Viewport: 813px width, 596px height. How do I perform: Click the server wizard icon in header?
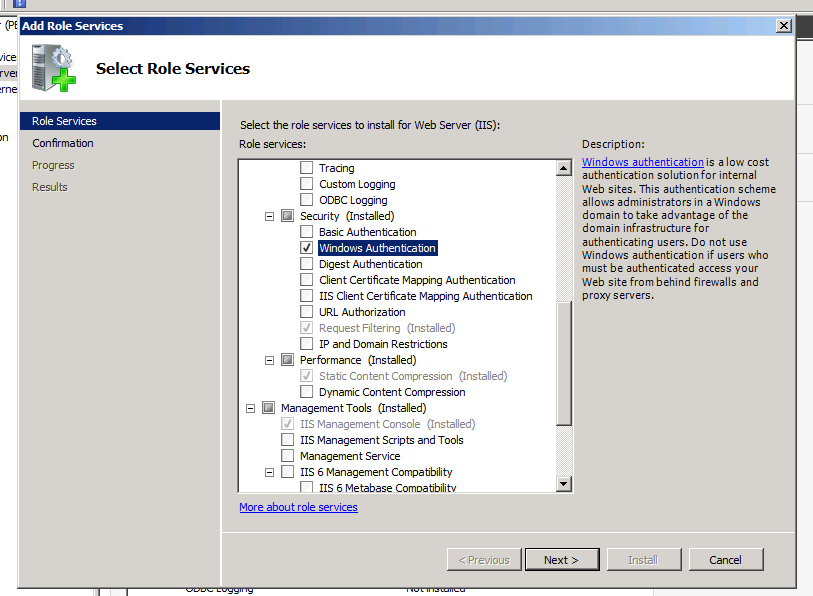coord(54,69)
